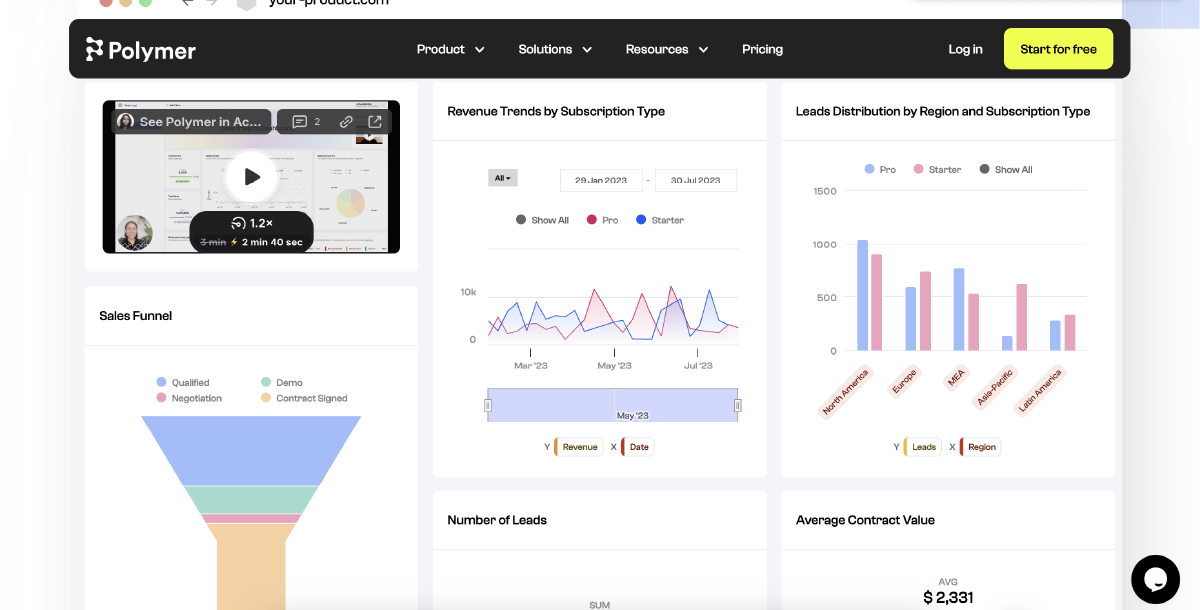The width and height of the screenshot is (1200, 610).
Task: Click the left handle of date range slider
Action: 488,405
